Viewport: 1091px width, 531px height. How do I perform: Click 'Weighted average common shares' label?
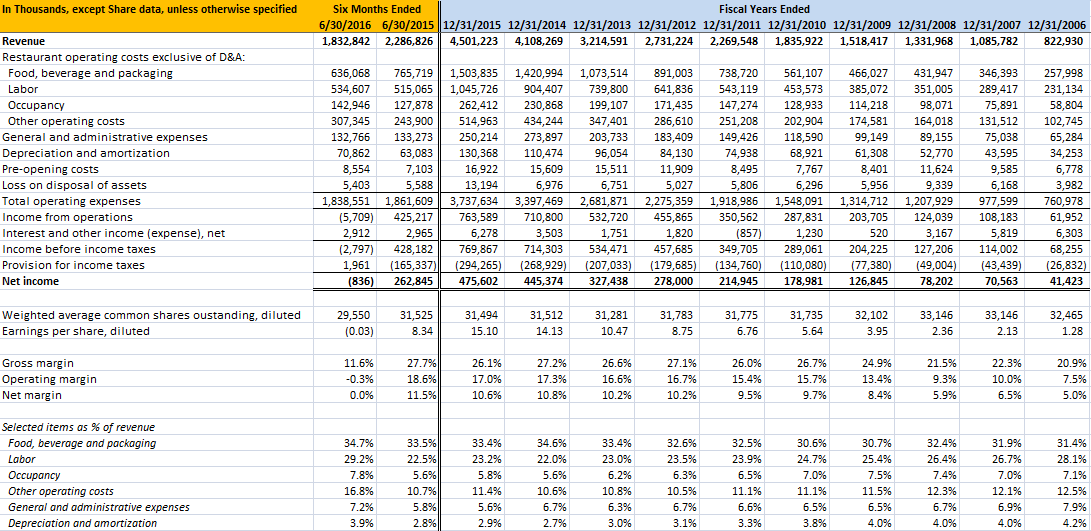click(x=152, y=315)
